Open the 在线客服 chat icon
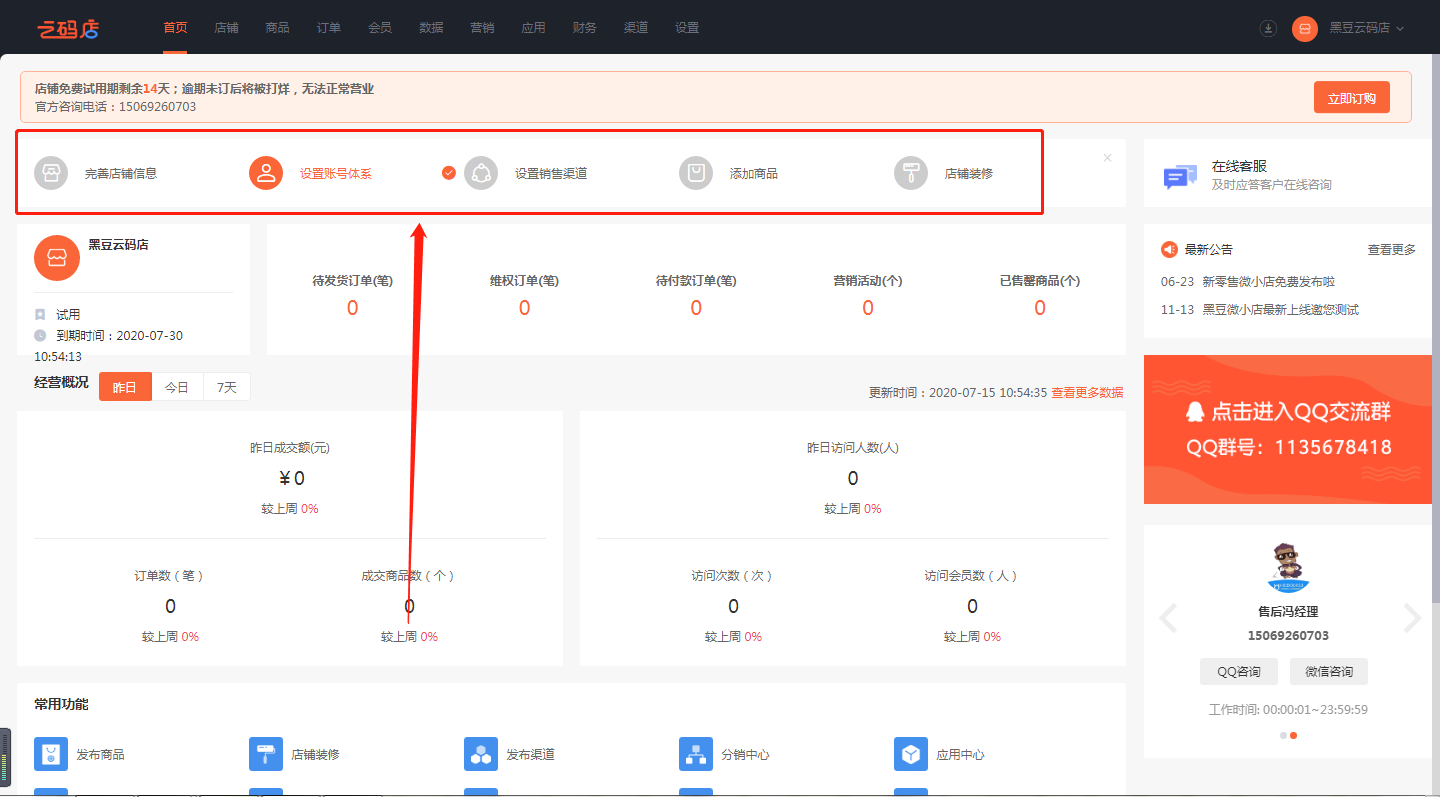Image resolution: width=1440 pixels, height=797 pixels. point(1180,177)
